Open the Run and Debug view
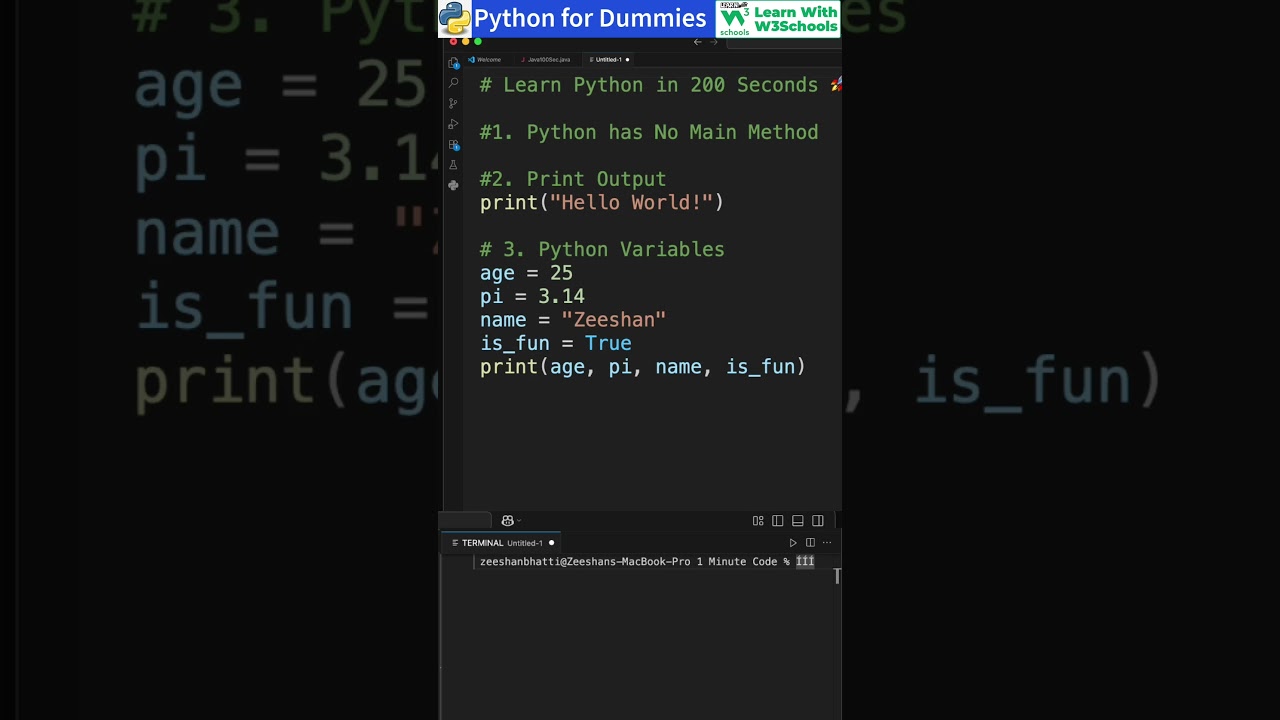Image resolution: width=1280 pixels, height=720 pixels. (453, 124)
